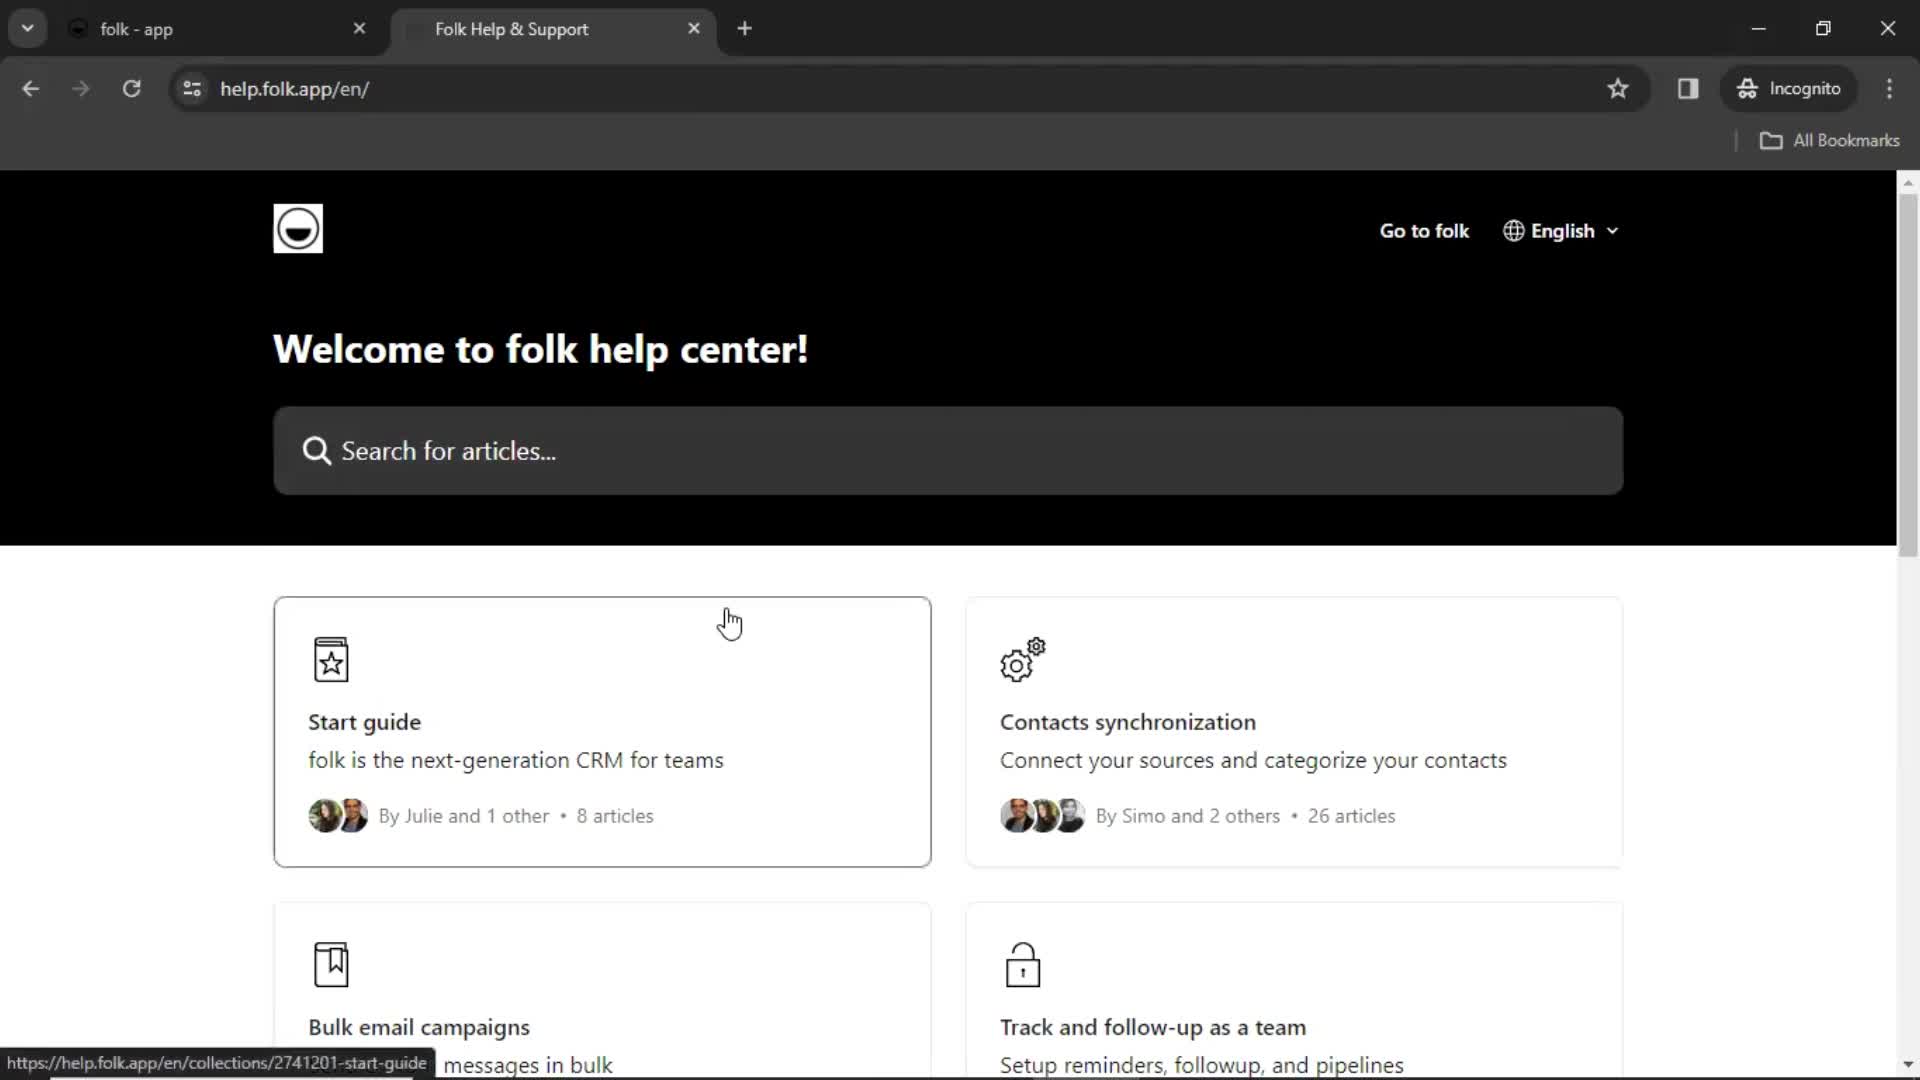Click 'Connect your sources and categorize your contacts'
The height and width of the screenshot is (1080, 1920).
[x=1253, y=760]
